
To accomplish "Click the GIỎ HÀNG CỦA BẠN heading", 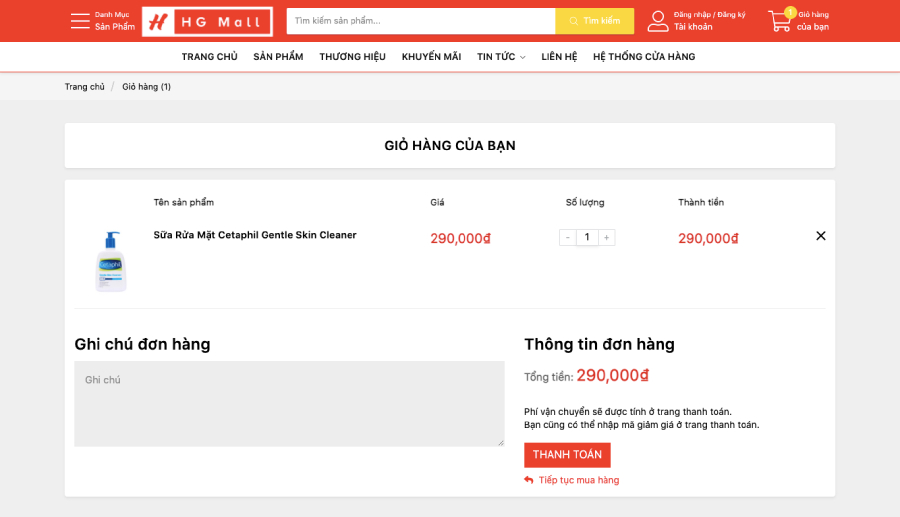I will pyautogui.click(x=450, y=146).
